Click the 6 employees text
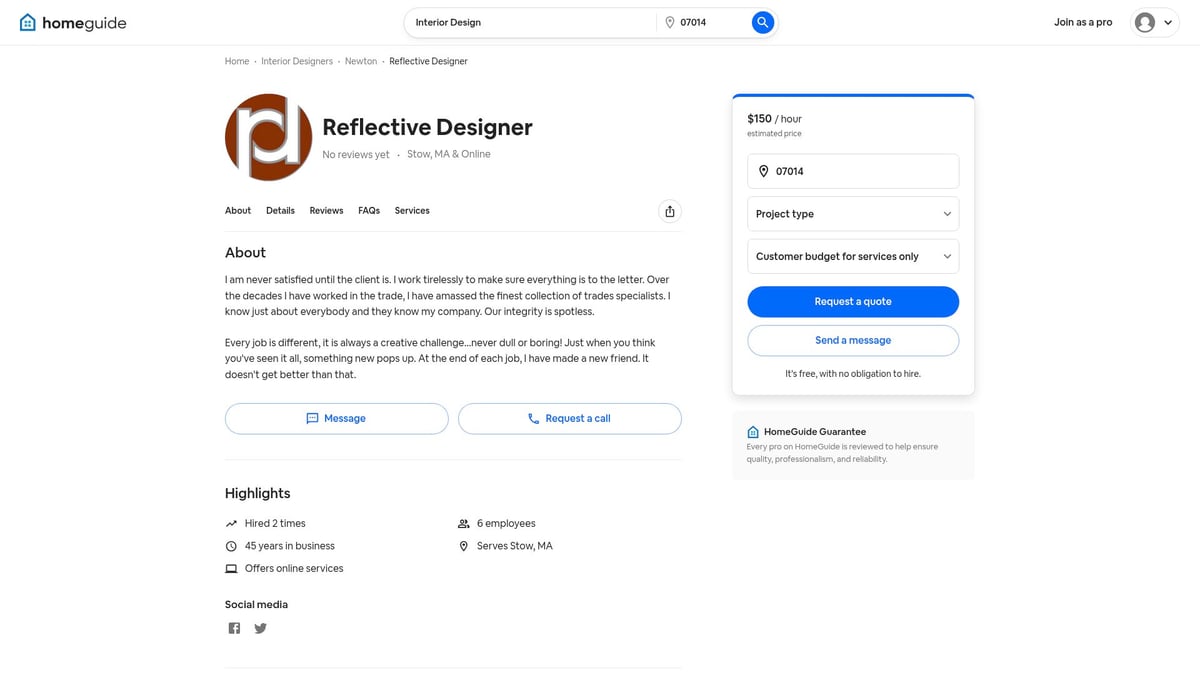The image size is (1200, 675). (x=506, y=523)
